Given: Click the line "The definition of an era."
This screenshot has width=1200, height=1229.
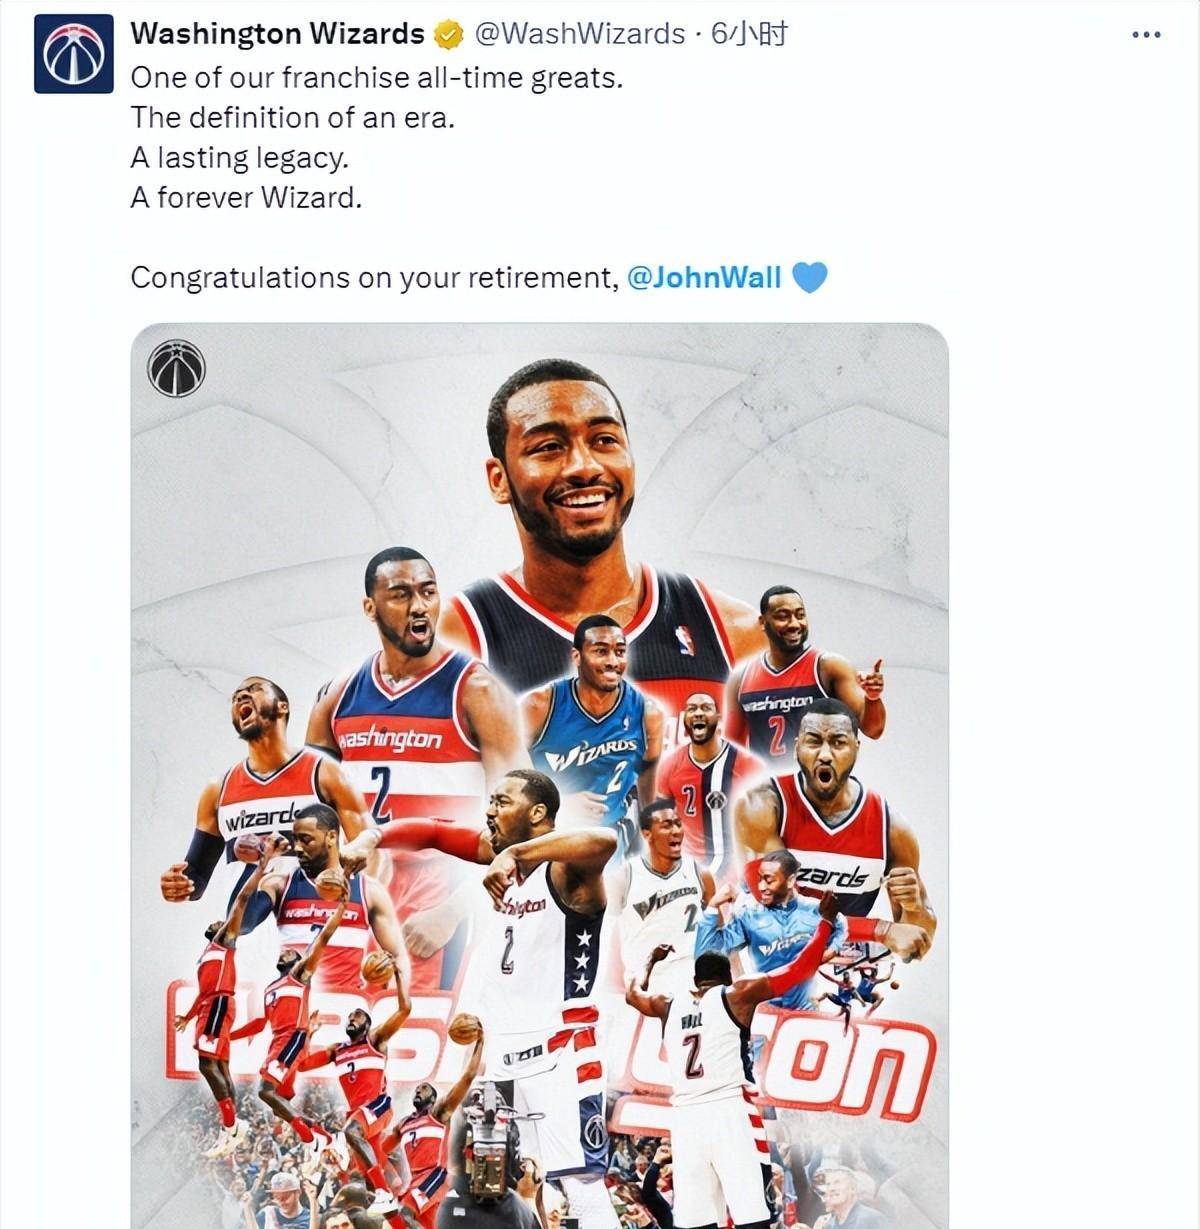Looking at the screenshot, I should [293, 117].
